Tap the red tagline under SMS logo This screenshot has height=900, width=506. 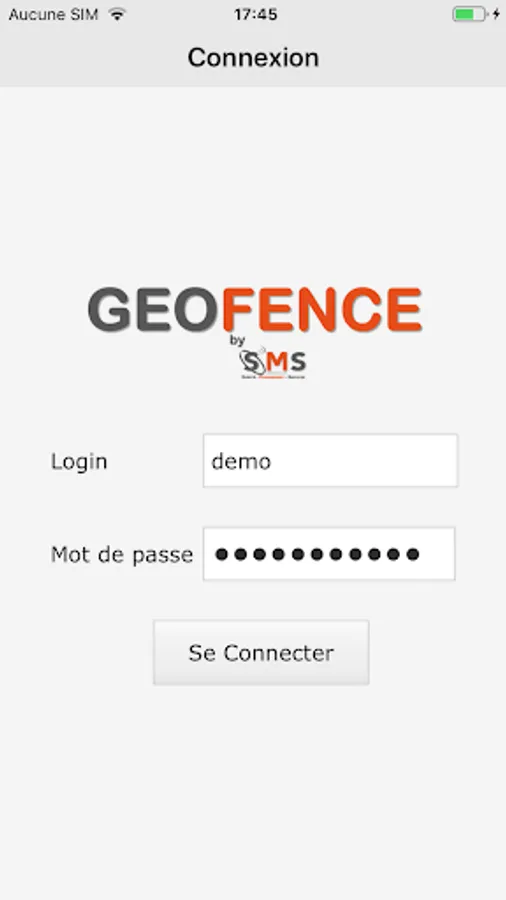(273, 377)
